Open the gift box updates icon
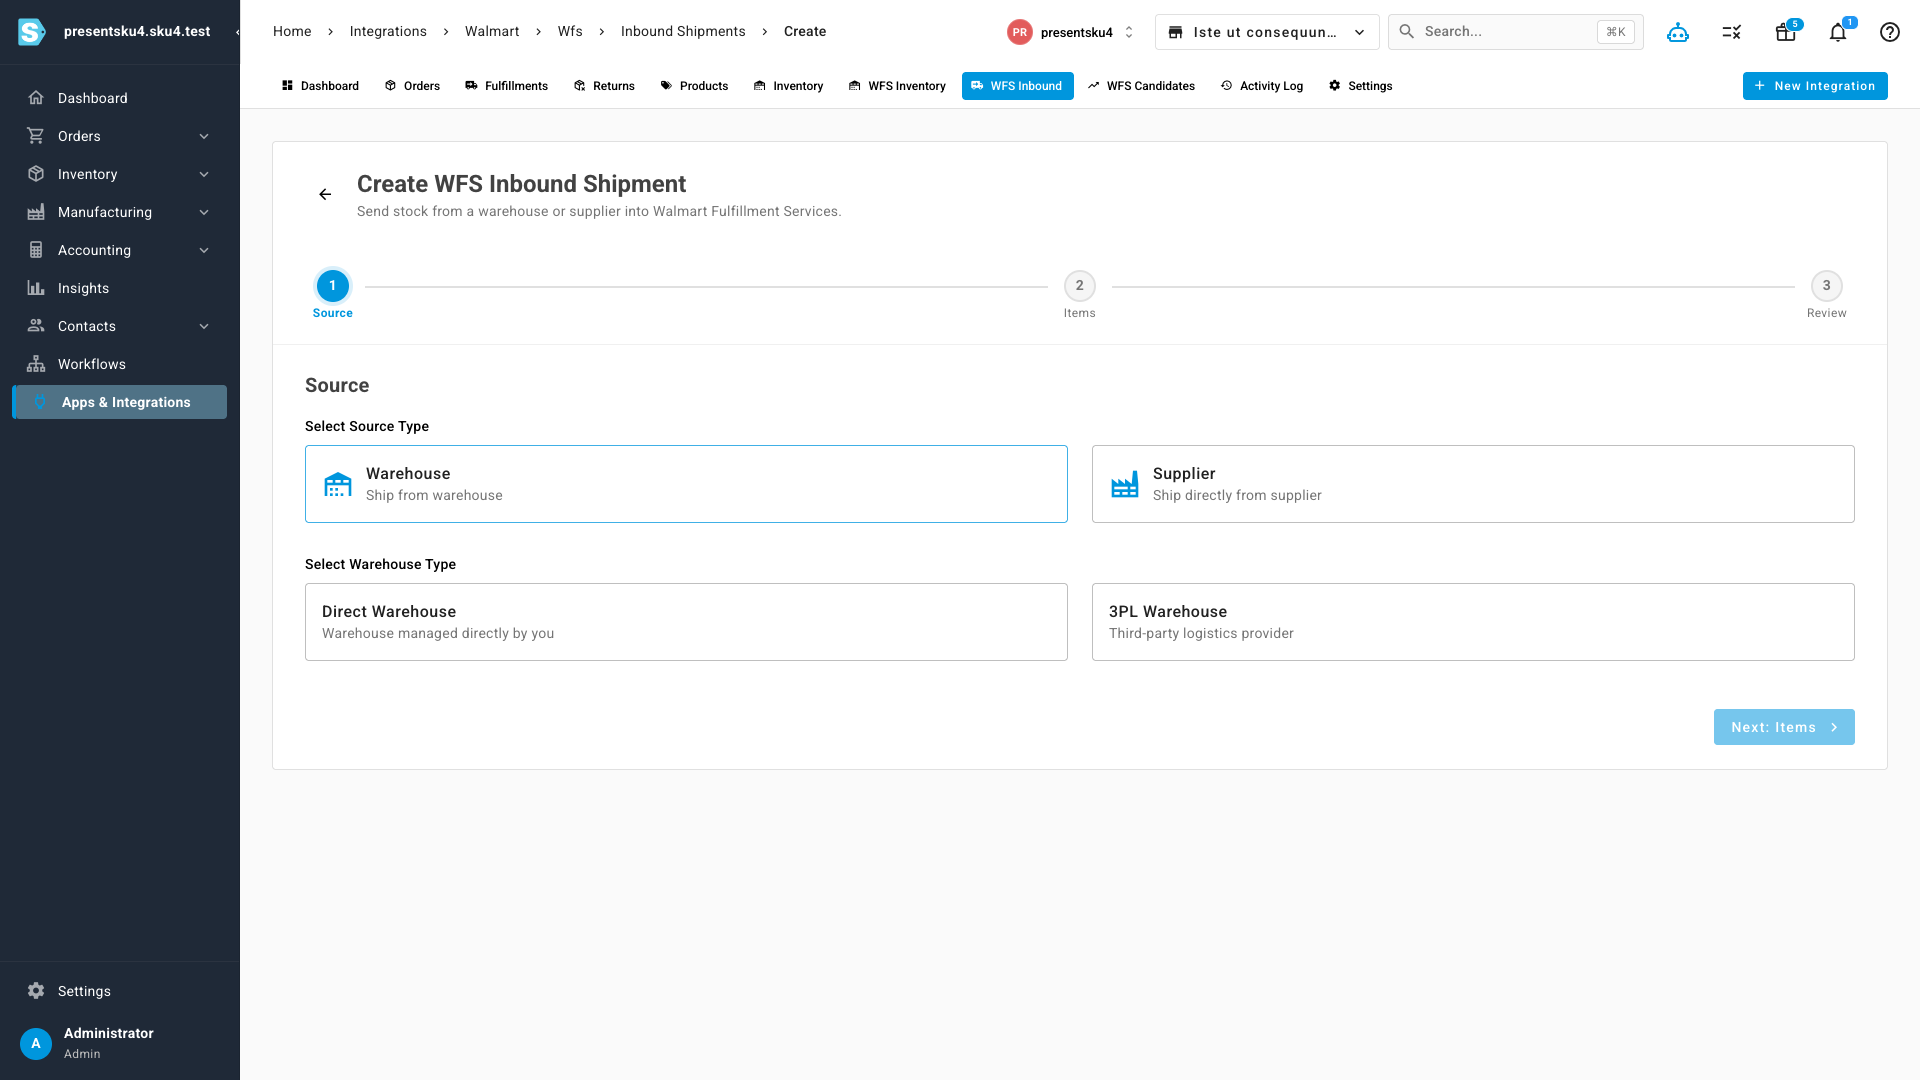1920x1080 pixels. (x=1785, y=32)
